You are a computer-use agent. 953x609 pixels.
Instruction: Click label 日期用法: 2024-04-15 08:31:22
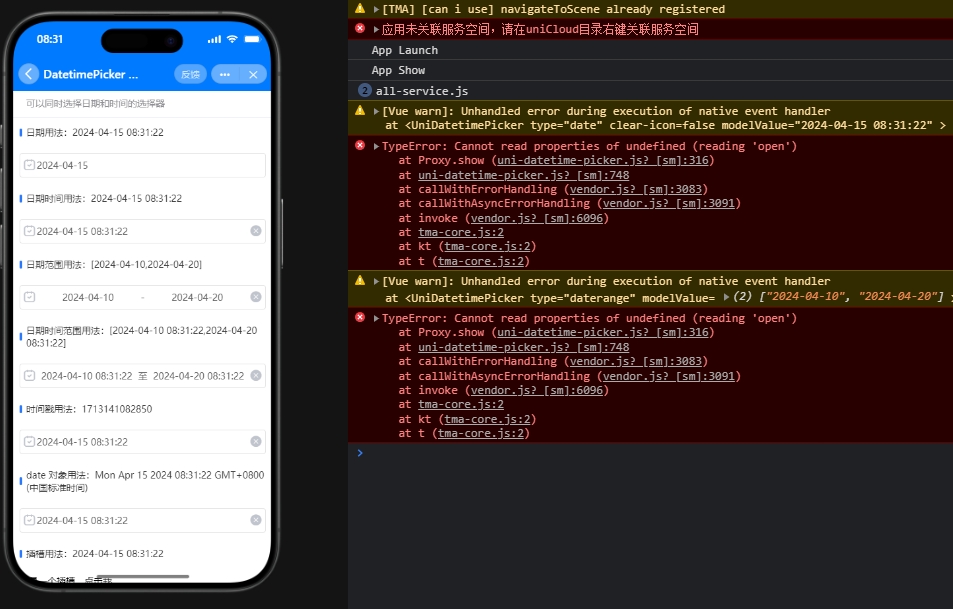coord(95,132)
